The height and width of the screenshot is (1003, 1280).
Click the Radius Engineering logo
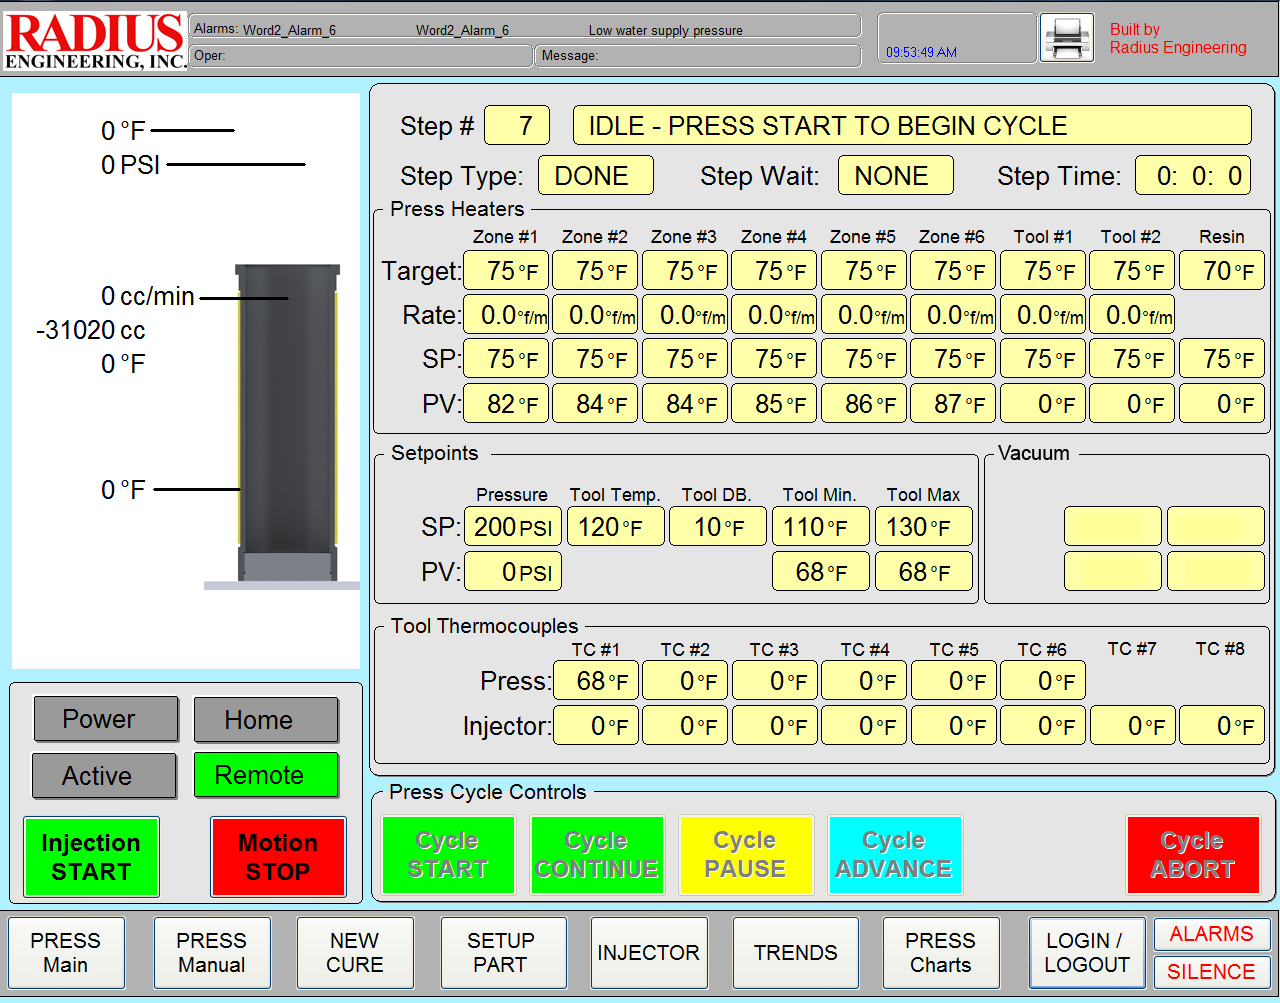click(95, 41)
